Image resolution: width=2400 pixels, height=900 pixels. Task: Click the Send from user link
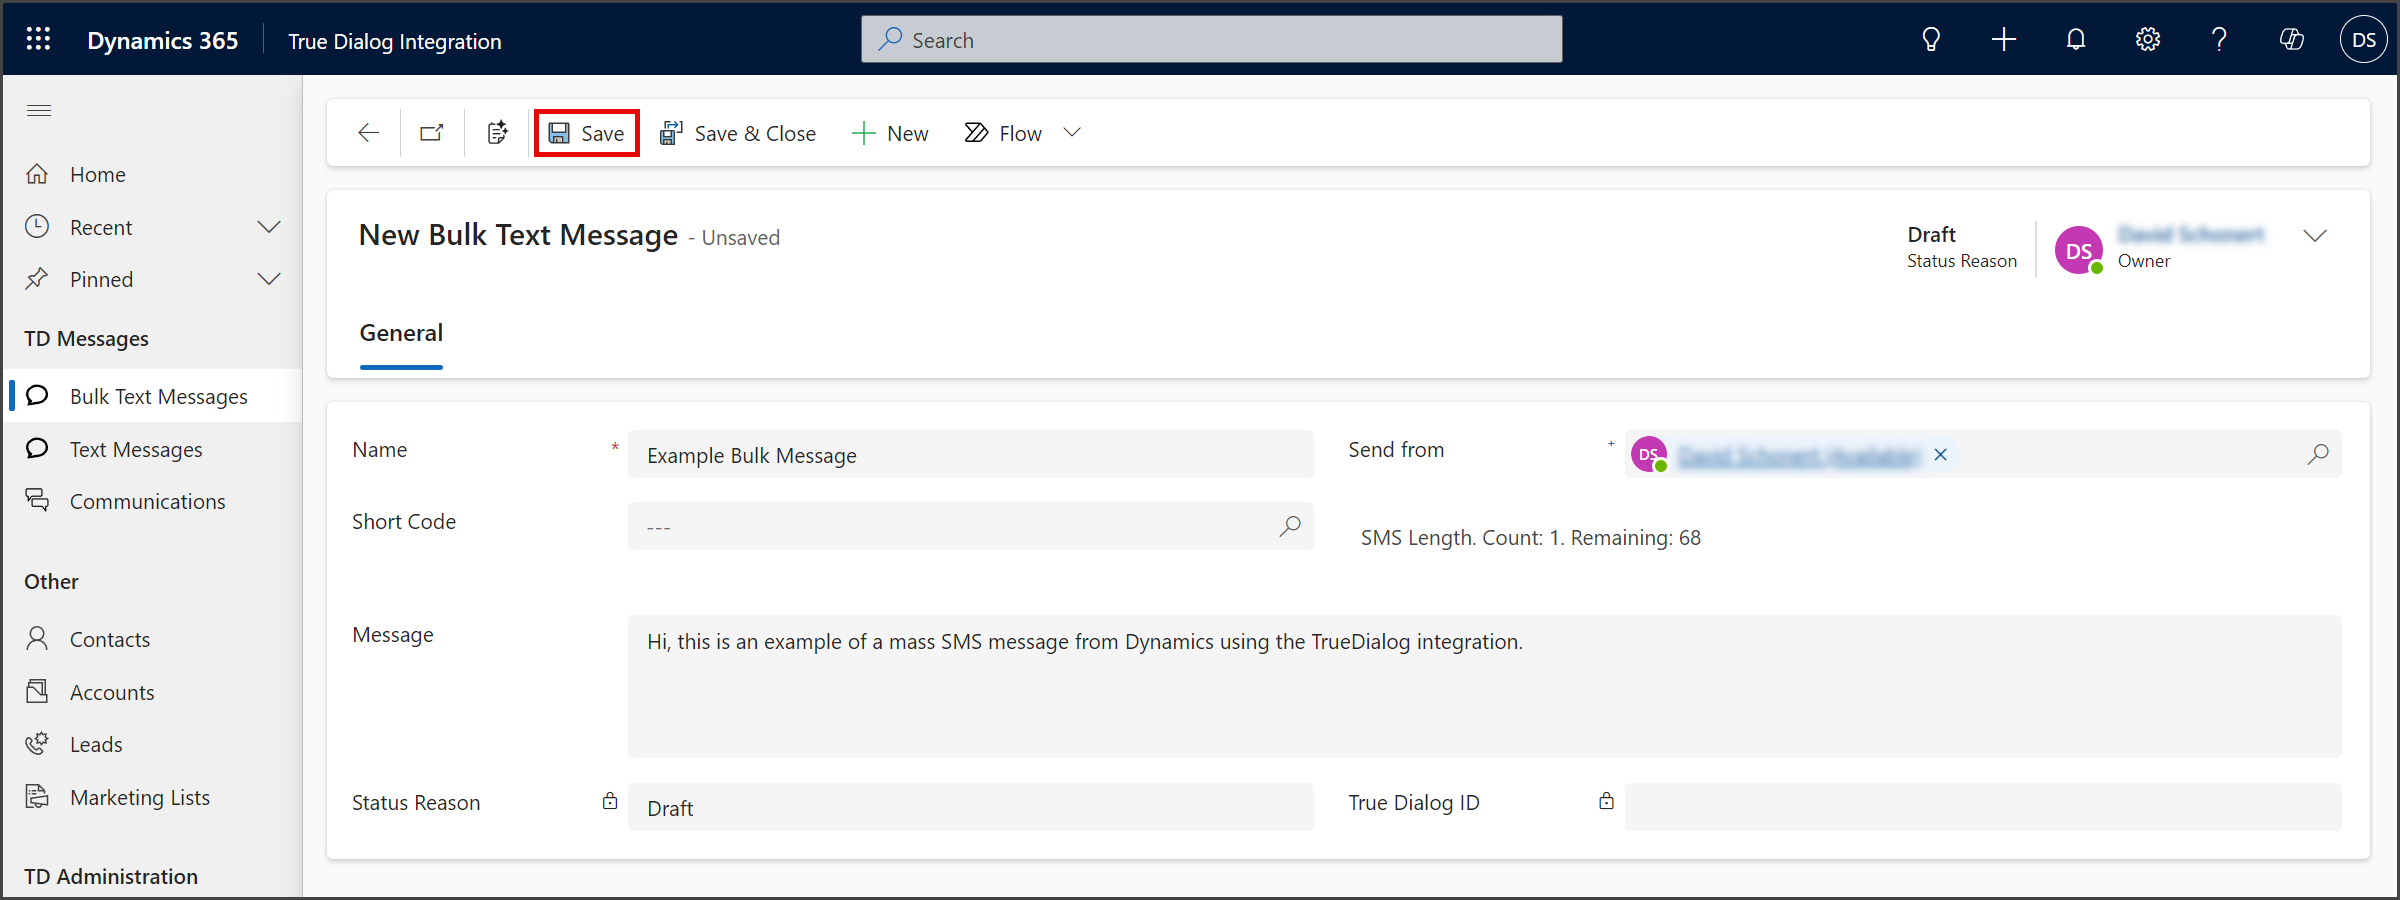pyautogui.click(x=1799, y=456)
